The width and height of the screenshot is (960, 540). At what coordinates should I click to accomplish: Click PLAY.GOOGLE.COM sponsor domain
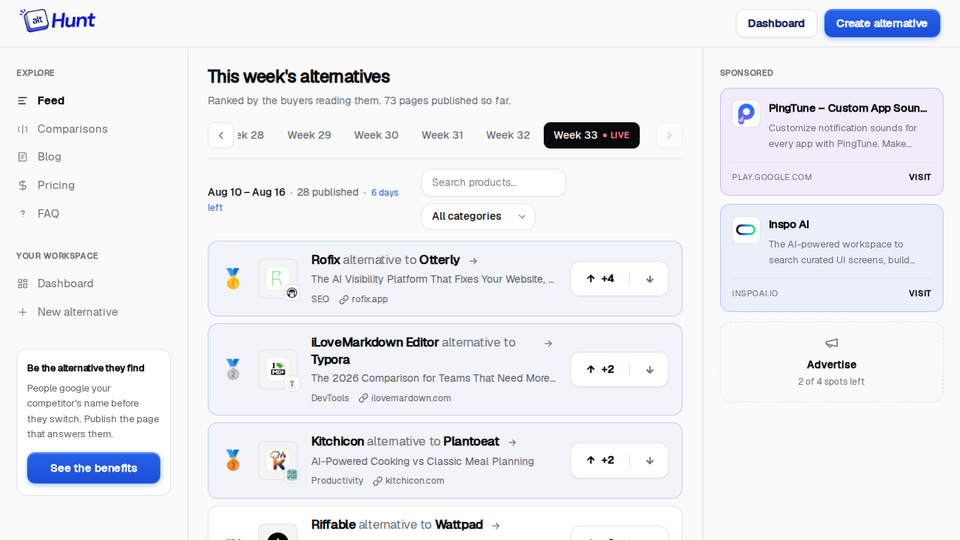(x=771, y=177)
